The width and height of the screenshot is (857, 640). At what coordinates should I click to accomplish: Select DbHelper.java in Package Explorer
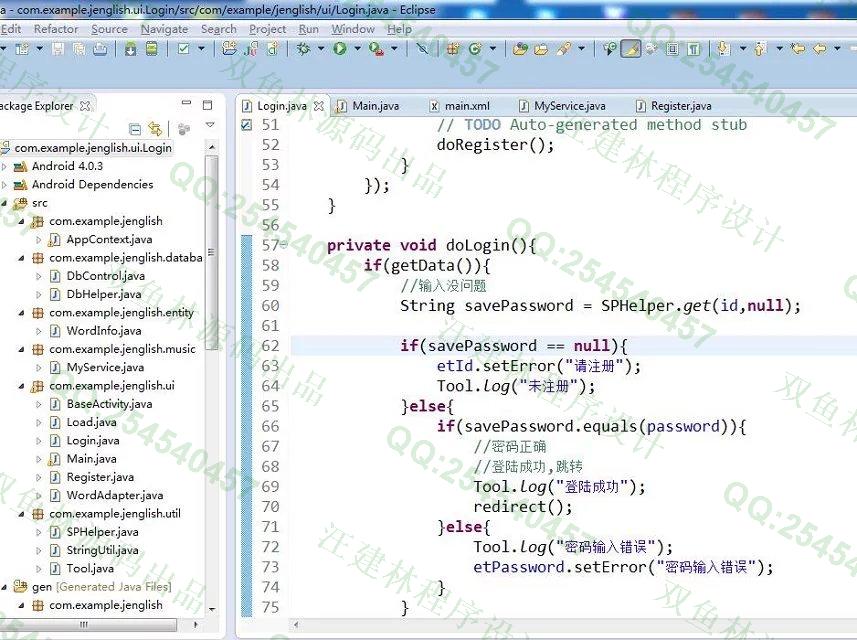click(x=104, y=295)
